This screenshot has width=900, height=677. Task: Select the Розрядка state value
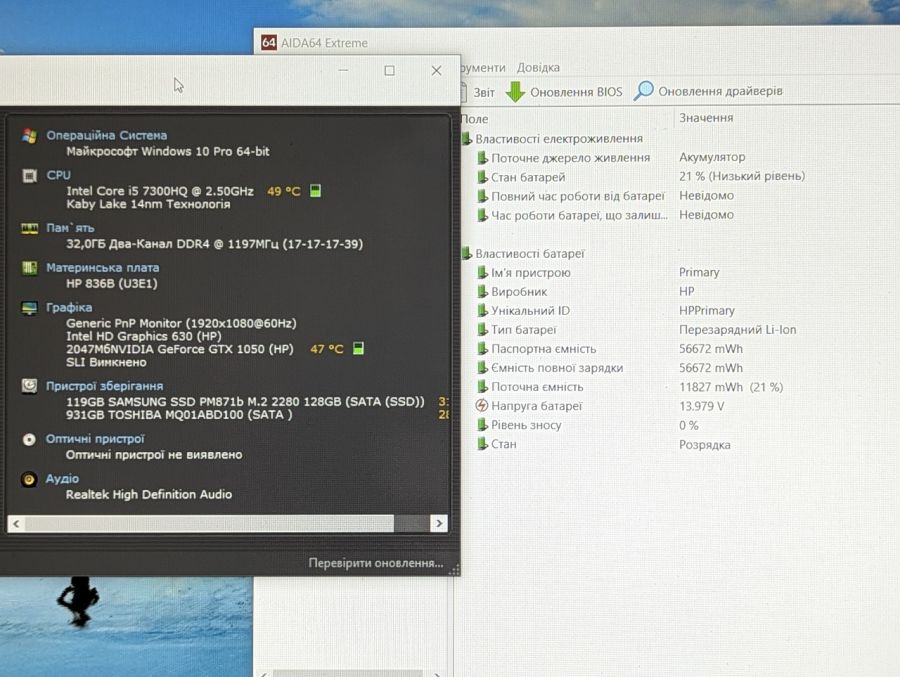tap(705, 445)
